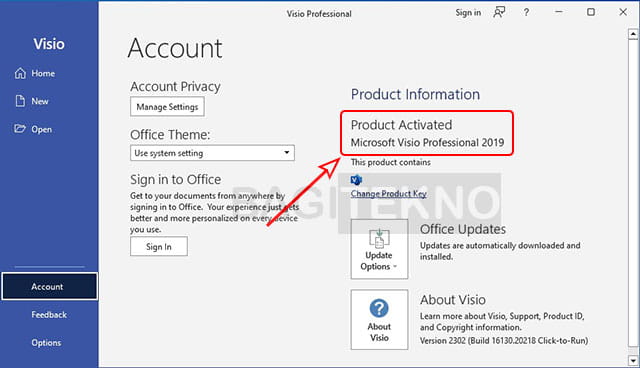Maximize the Visio window
Viewport: 640px width, 368px height.
[591, 12]
